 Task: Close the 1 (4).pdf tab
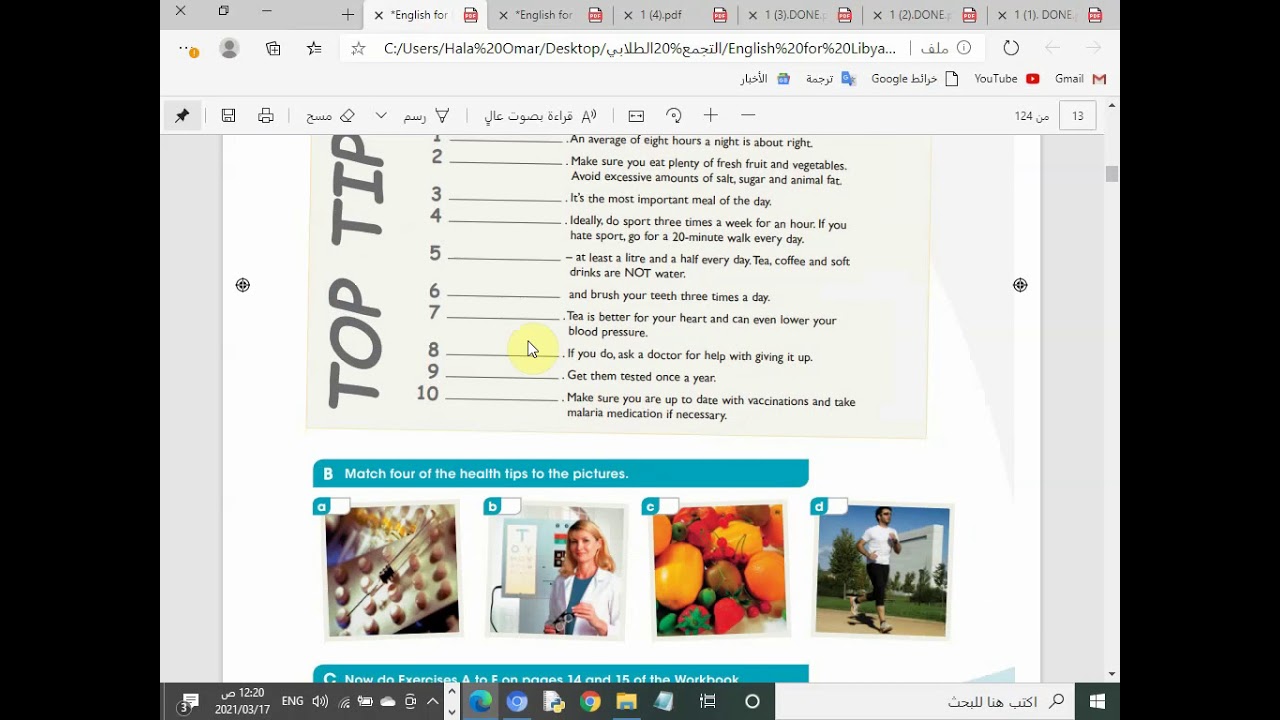point(629,15)
